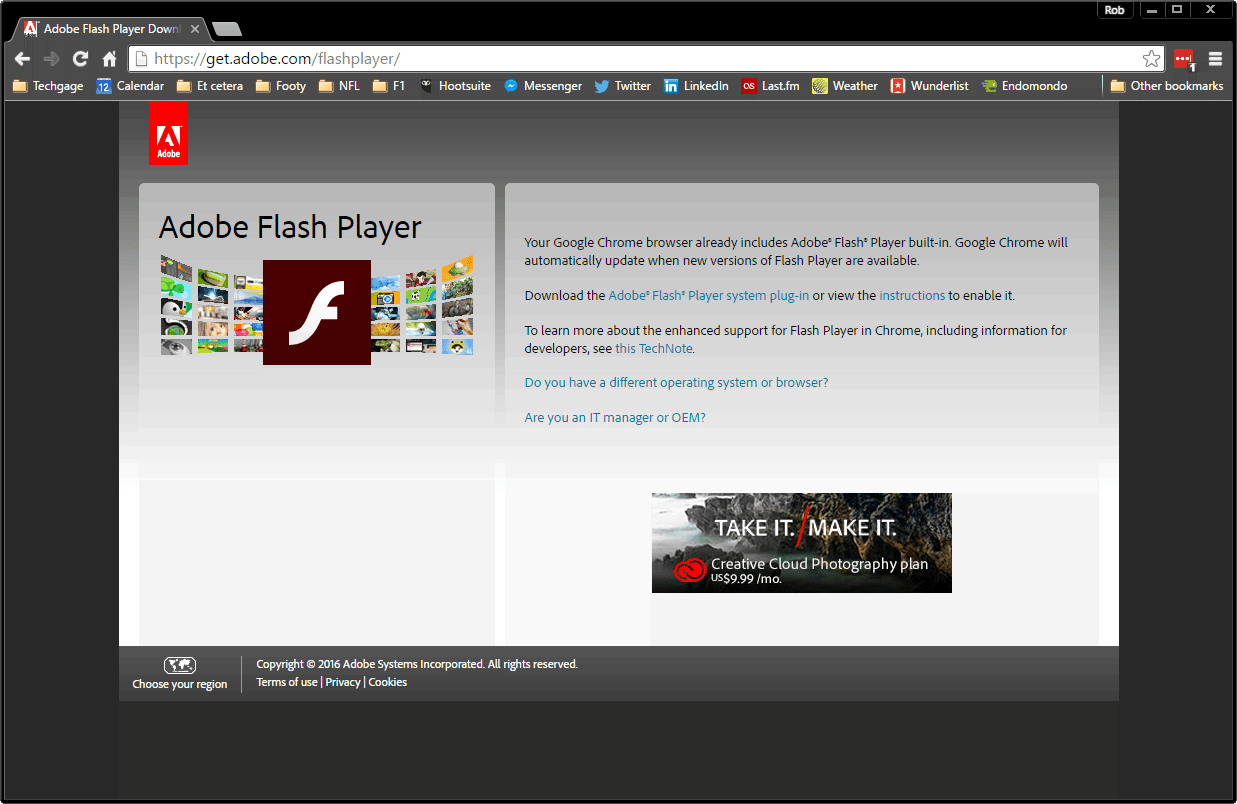The height and width of the screenshot is (804, 1237).
Task: Click the world map region icon
Action: click(x=180, y=665)
